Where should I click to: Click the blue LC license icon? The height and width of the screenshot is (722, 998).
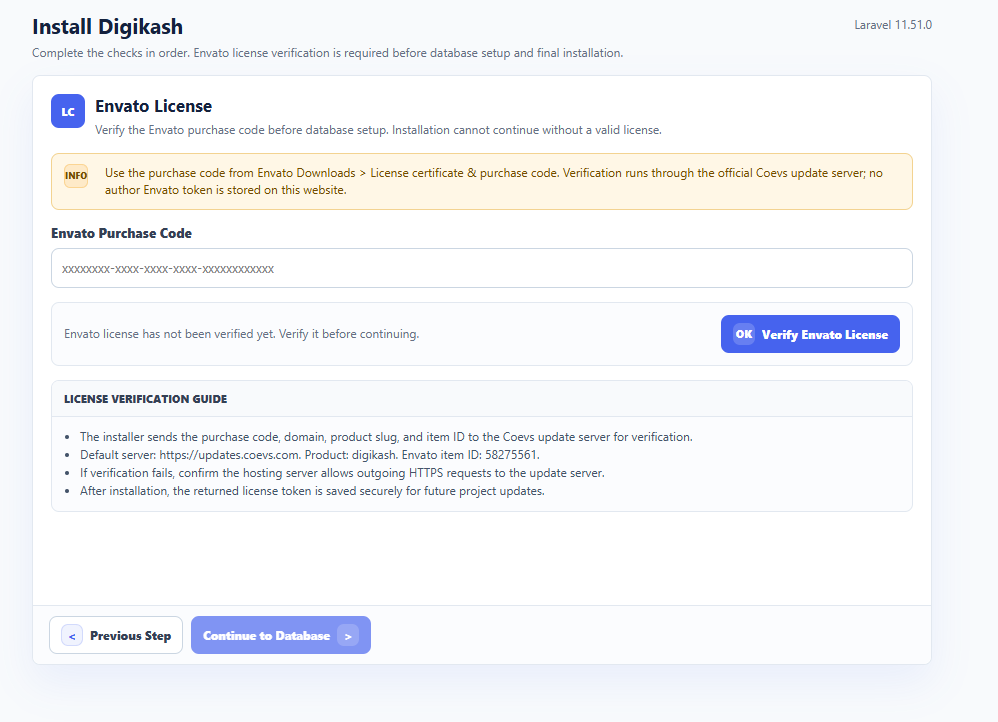point(68,111)
